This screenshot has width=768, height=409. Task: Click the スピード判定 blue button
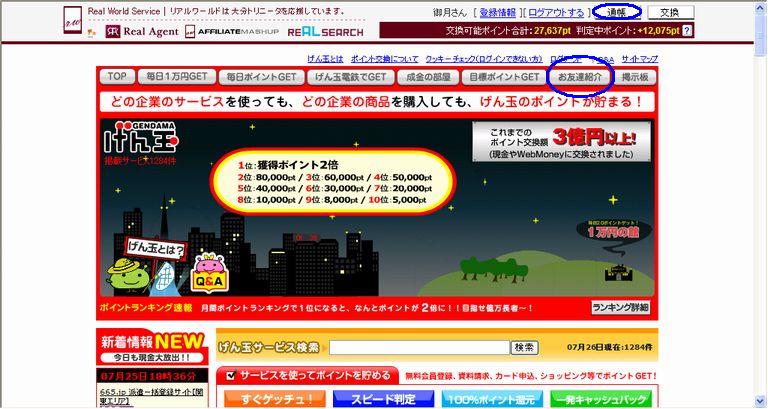point(384,399)
